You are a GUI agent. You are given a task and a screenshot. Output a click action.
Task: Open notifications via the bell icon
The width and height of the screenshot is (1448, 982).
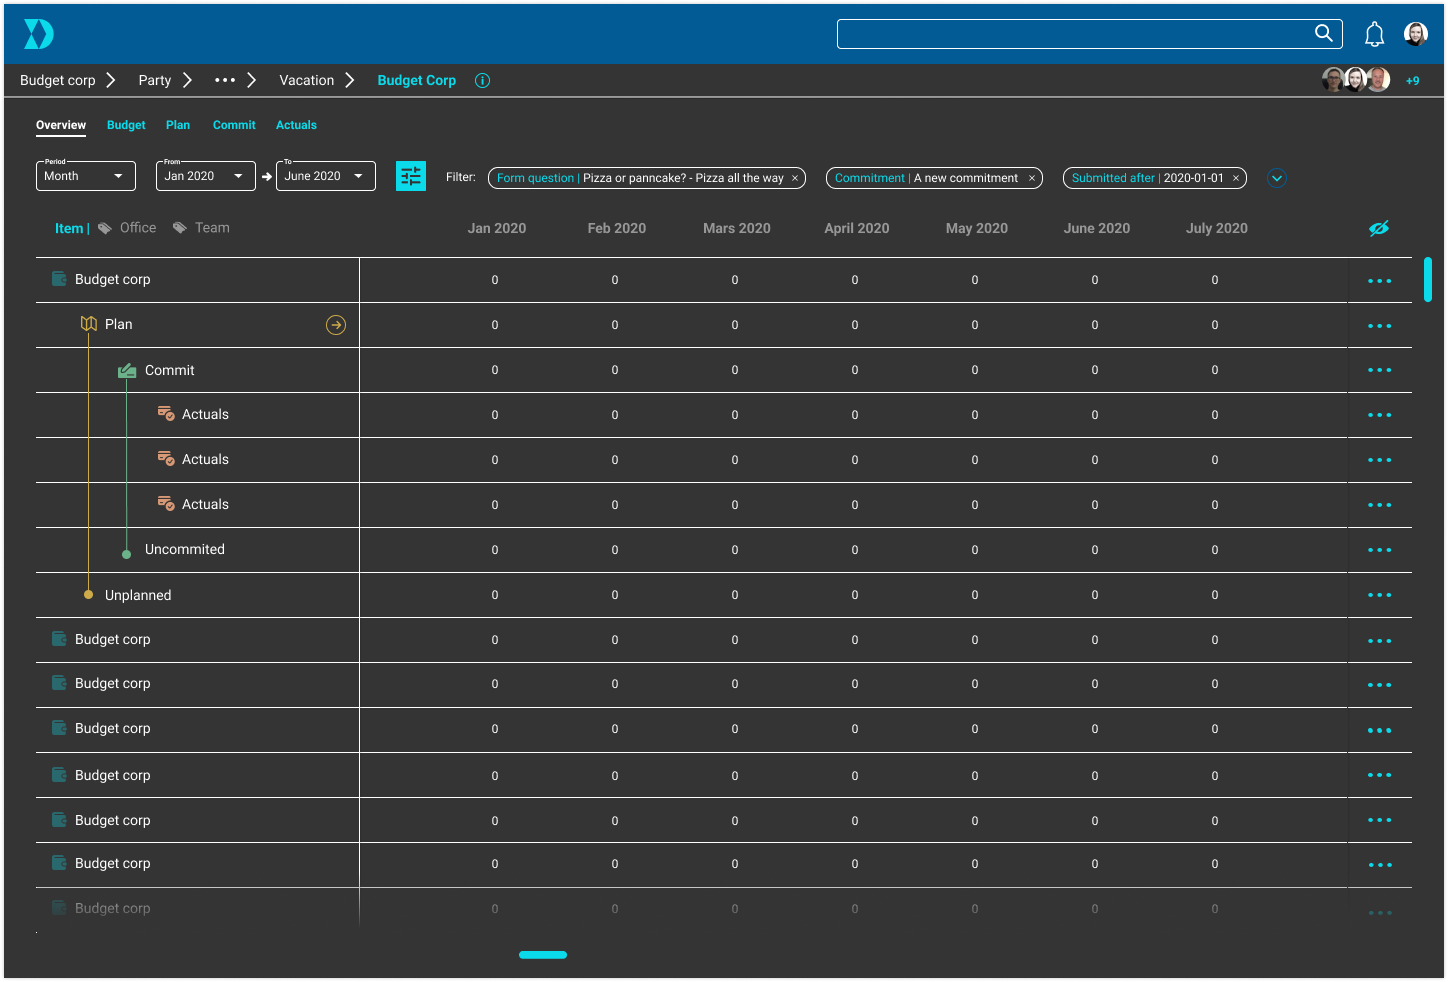(1374, 33)
